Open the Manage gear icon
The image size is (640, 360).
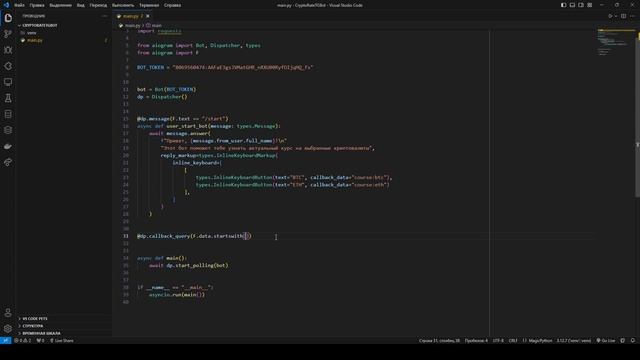click(x=8, y=329)
